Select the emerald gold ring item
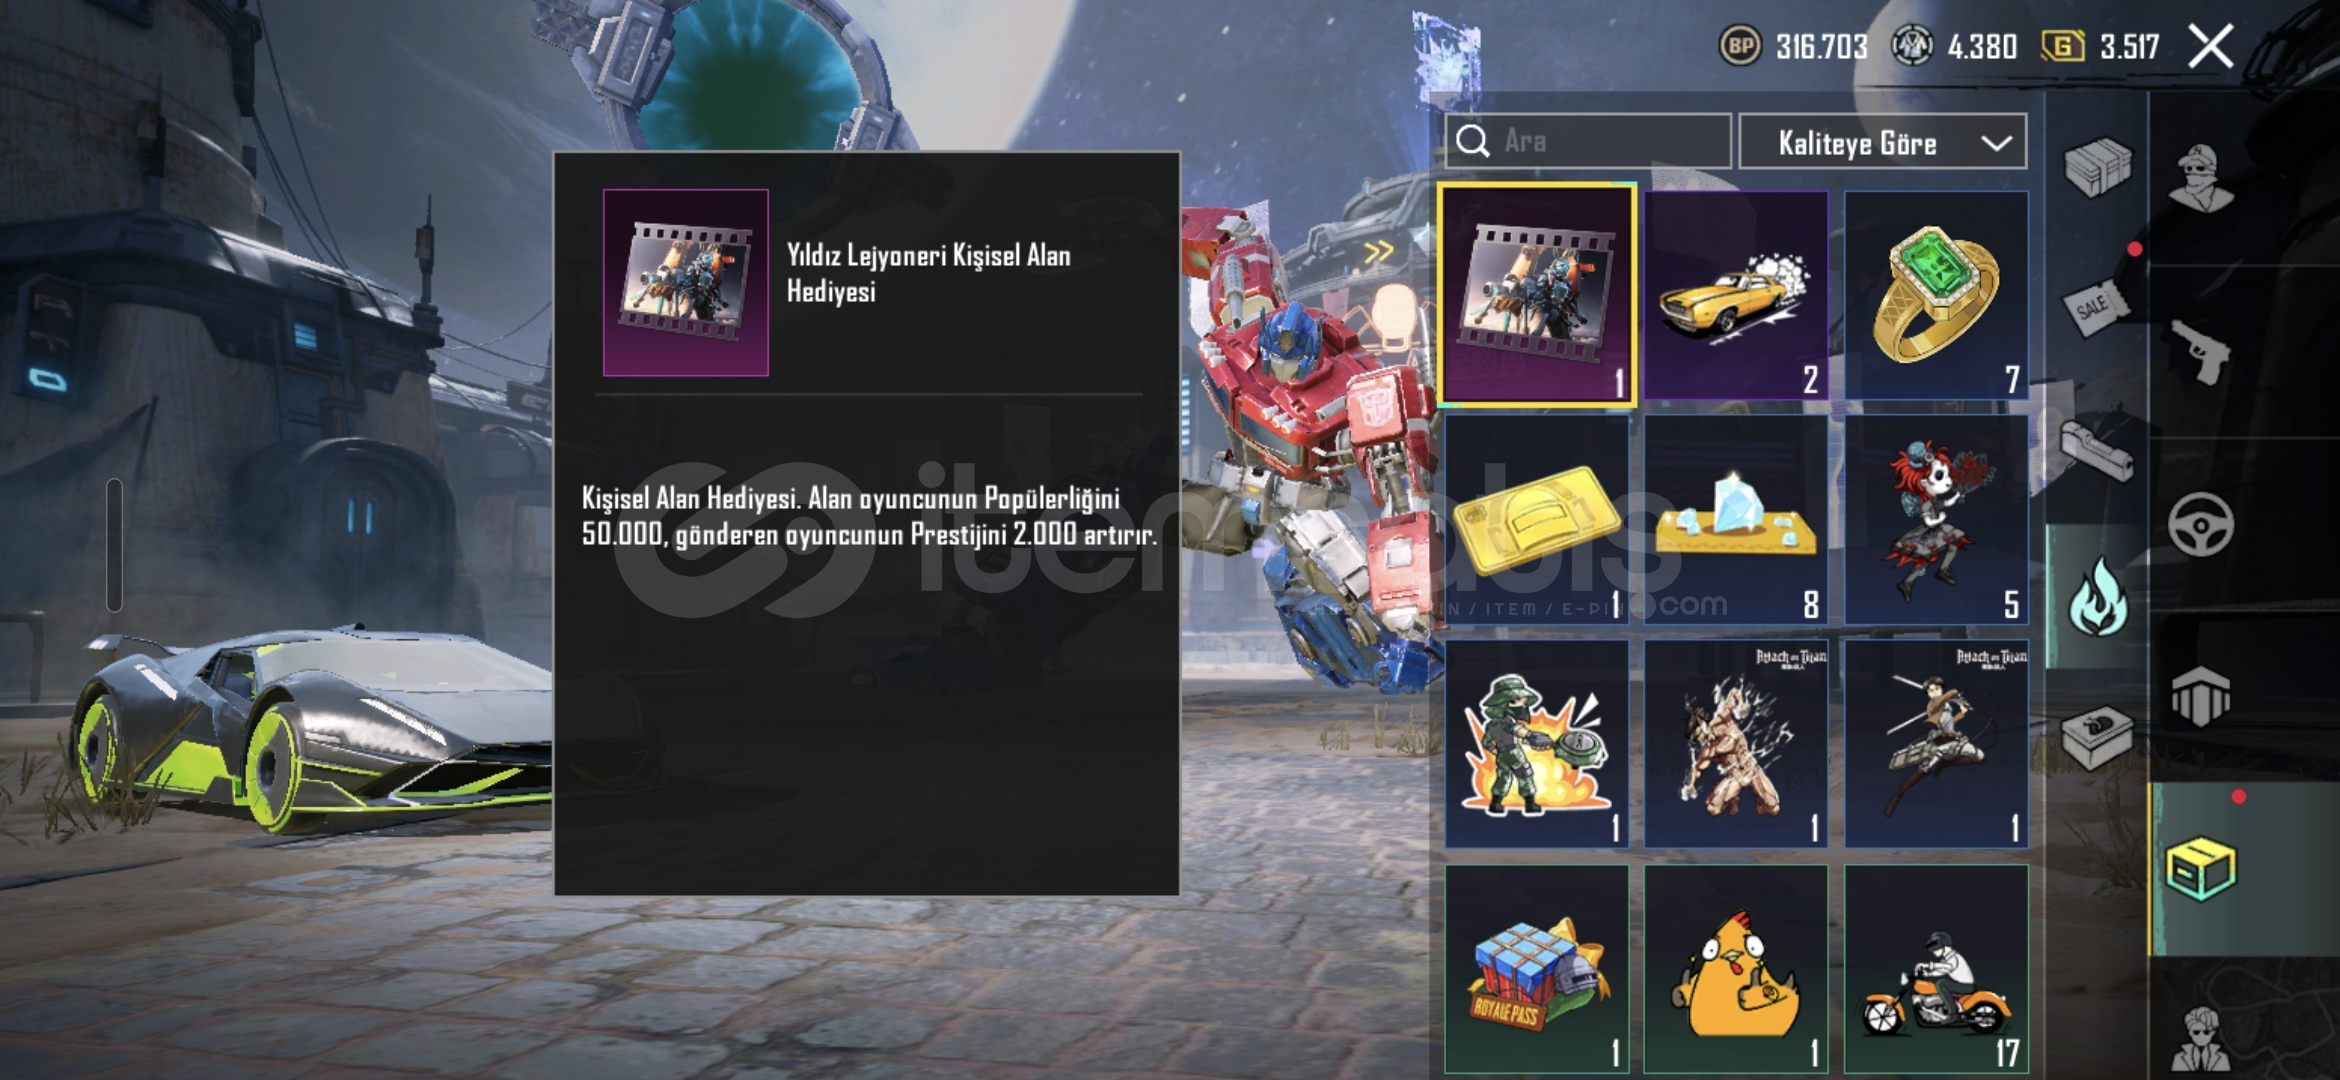Viewport: 2340px width, 1080px height. 1936,295
